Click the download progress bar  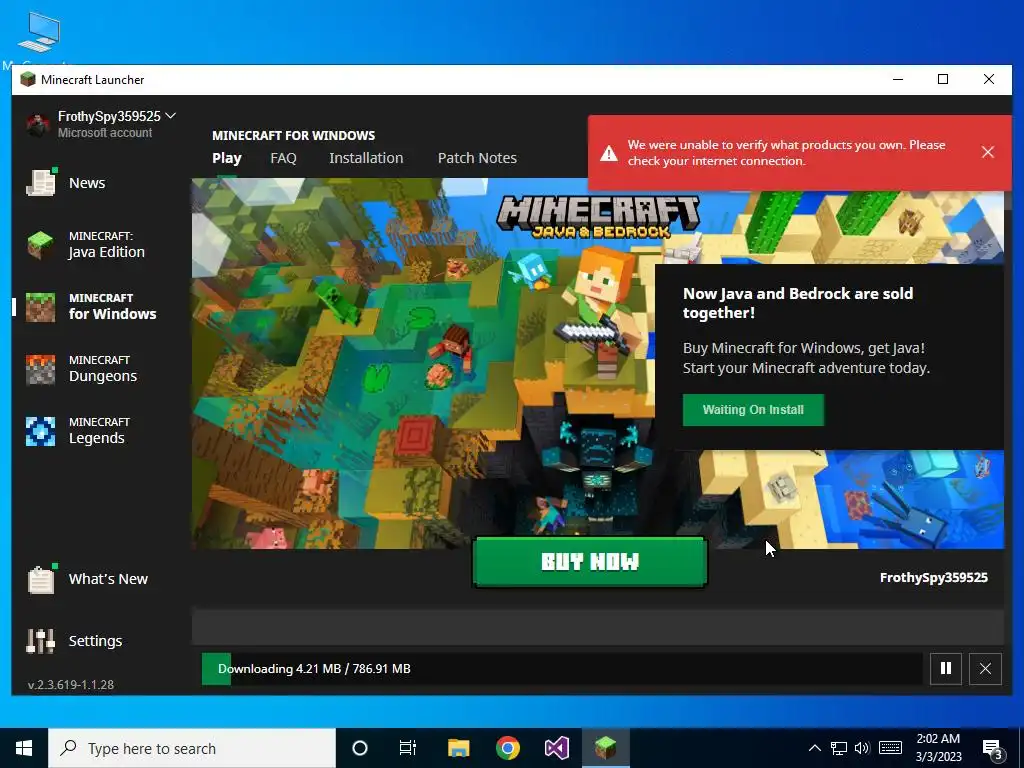pos(562,668)
